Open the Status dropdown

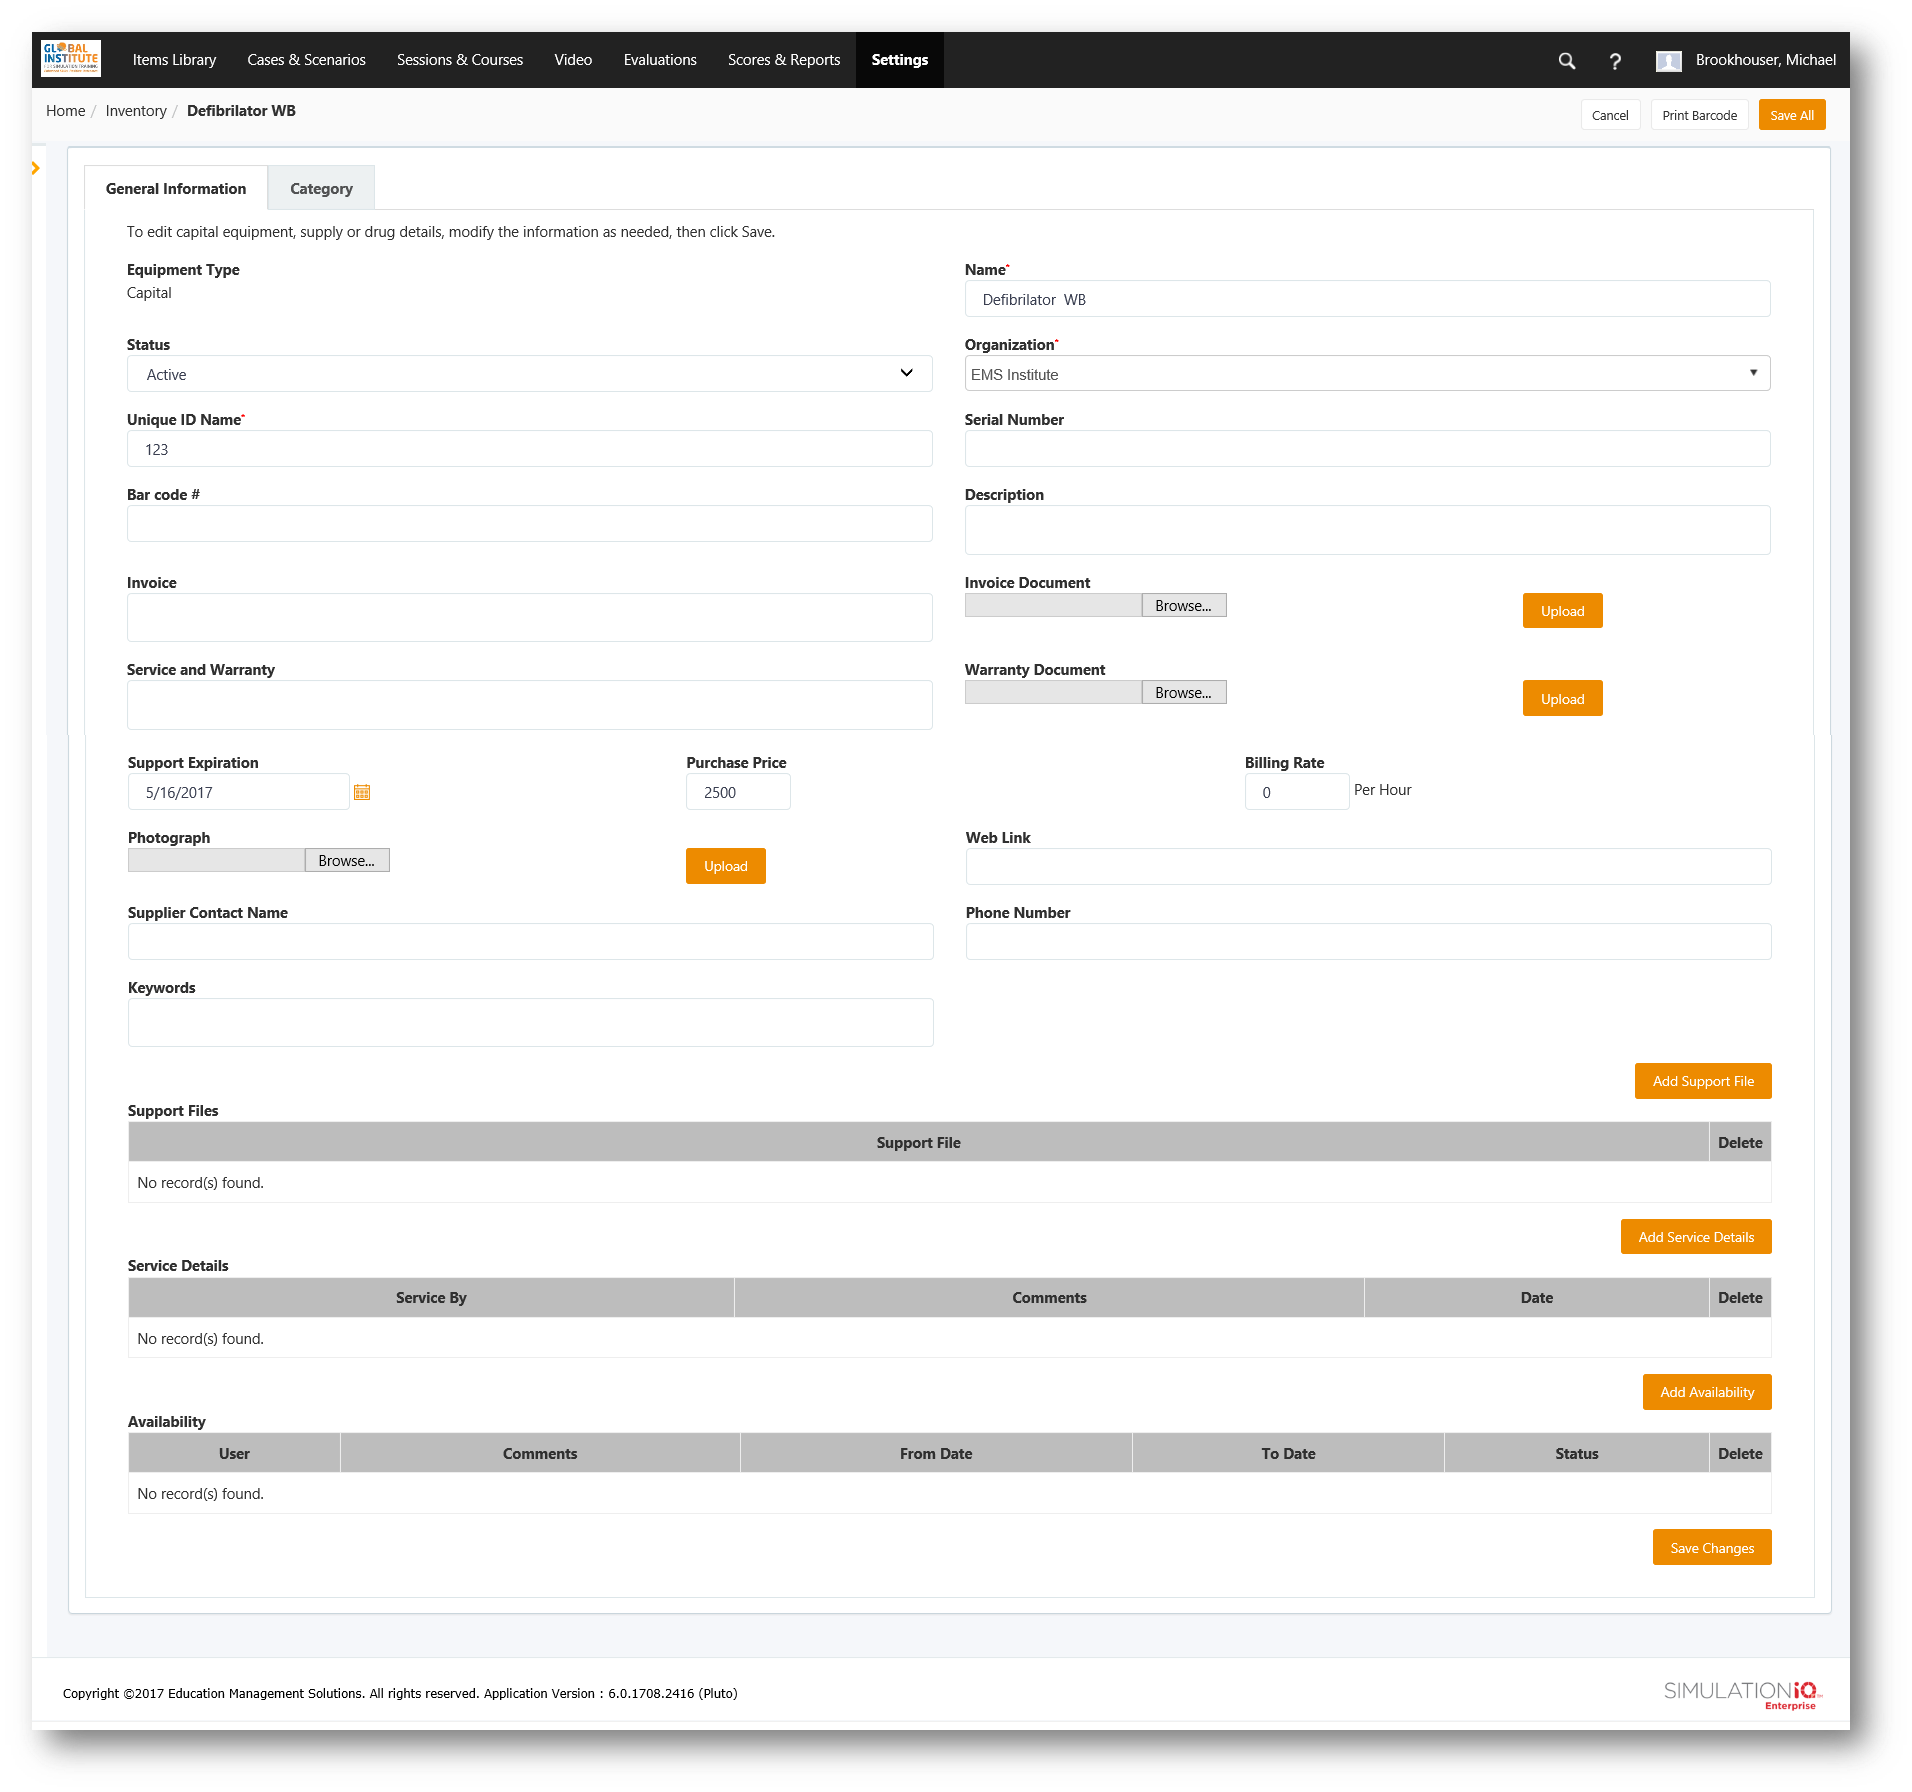[x=529, y=374]
